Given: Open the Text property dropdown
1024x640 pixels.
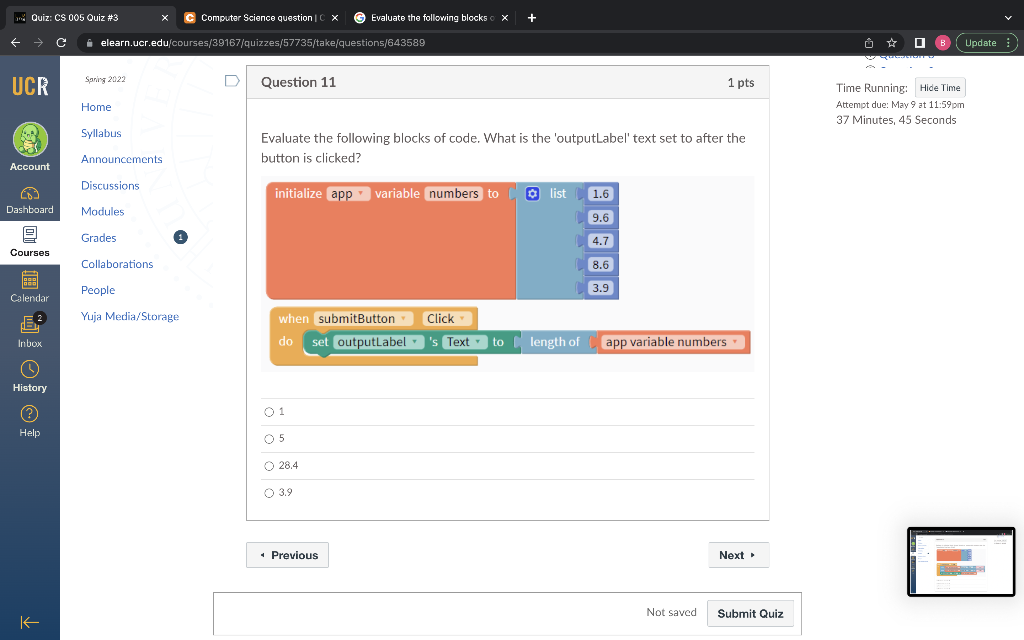Looking at the screenshot, I should point(465,342).
